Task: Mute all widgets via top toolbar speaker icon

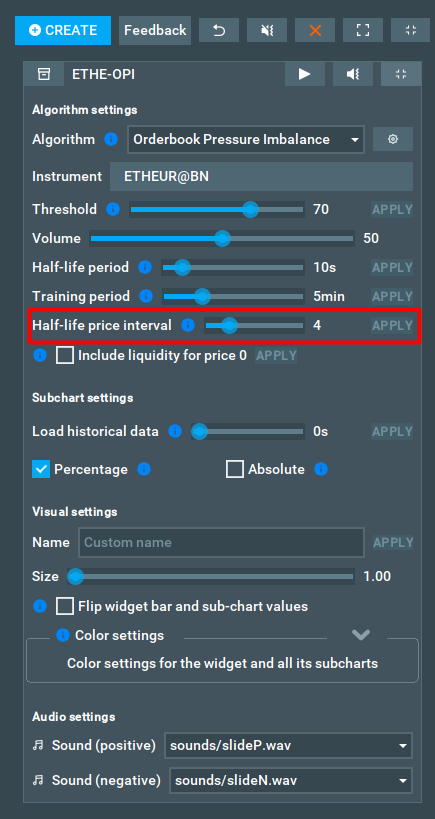Action: point(267,30)
